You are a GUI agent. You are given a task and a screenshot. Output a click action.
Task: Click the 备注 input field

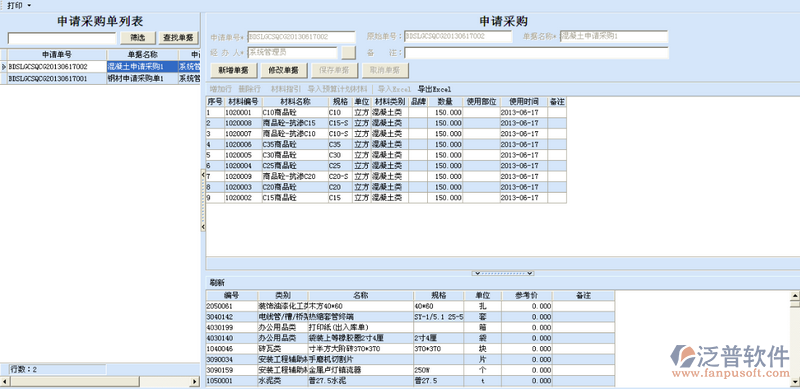point(536,53)
